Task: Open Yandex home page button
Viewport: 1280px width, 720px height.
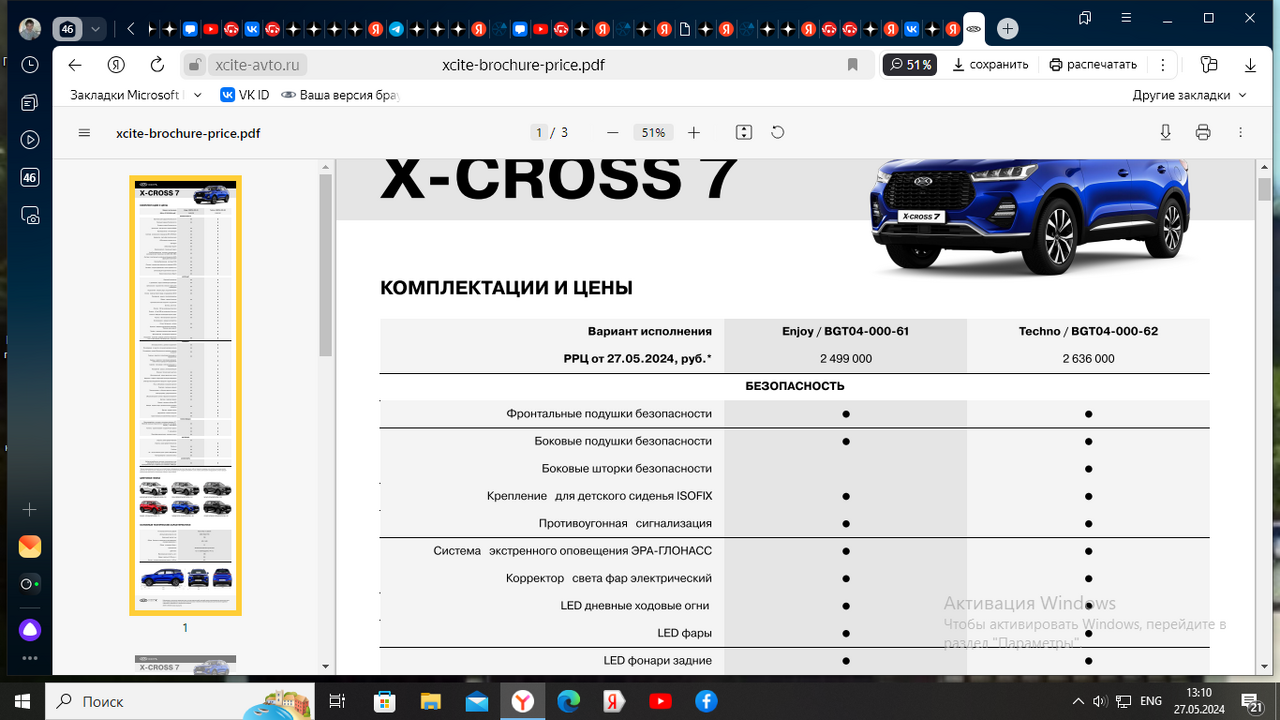Action: coord(116,65)
